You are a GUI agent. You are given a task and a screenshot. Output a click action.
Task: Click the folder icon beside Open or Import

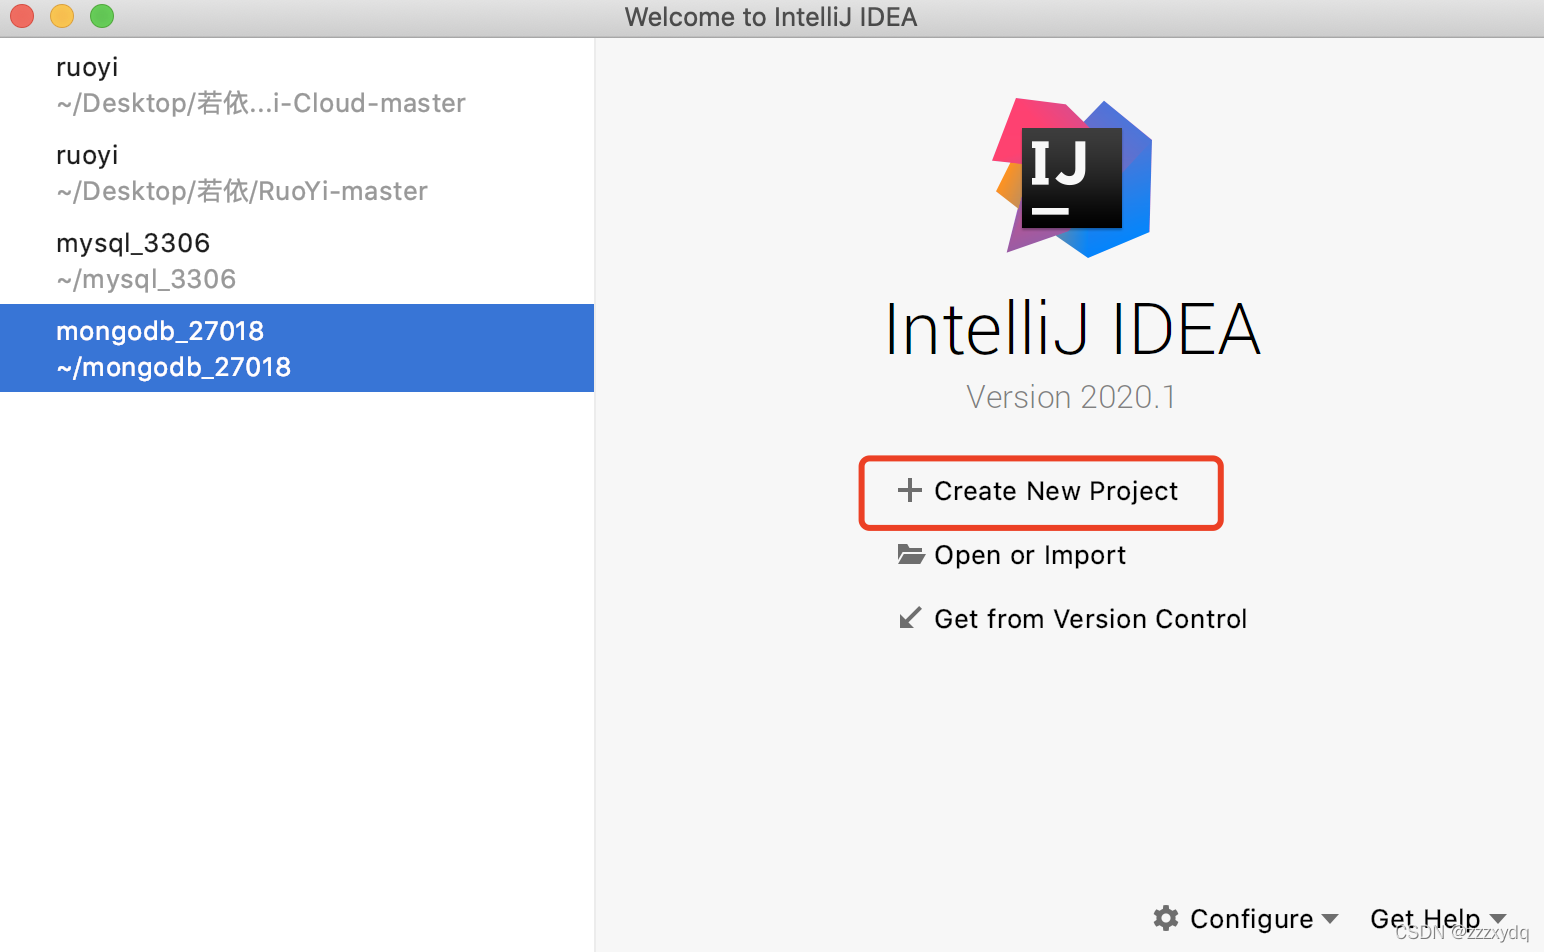(910, 555)
